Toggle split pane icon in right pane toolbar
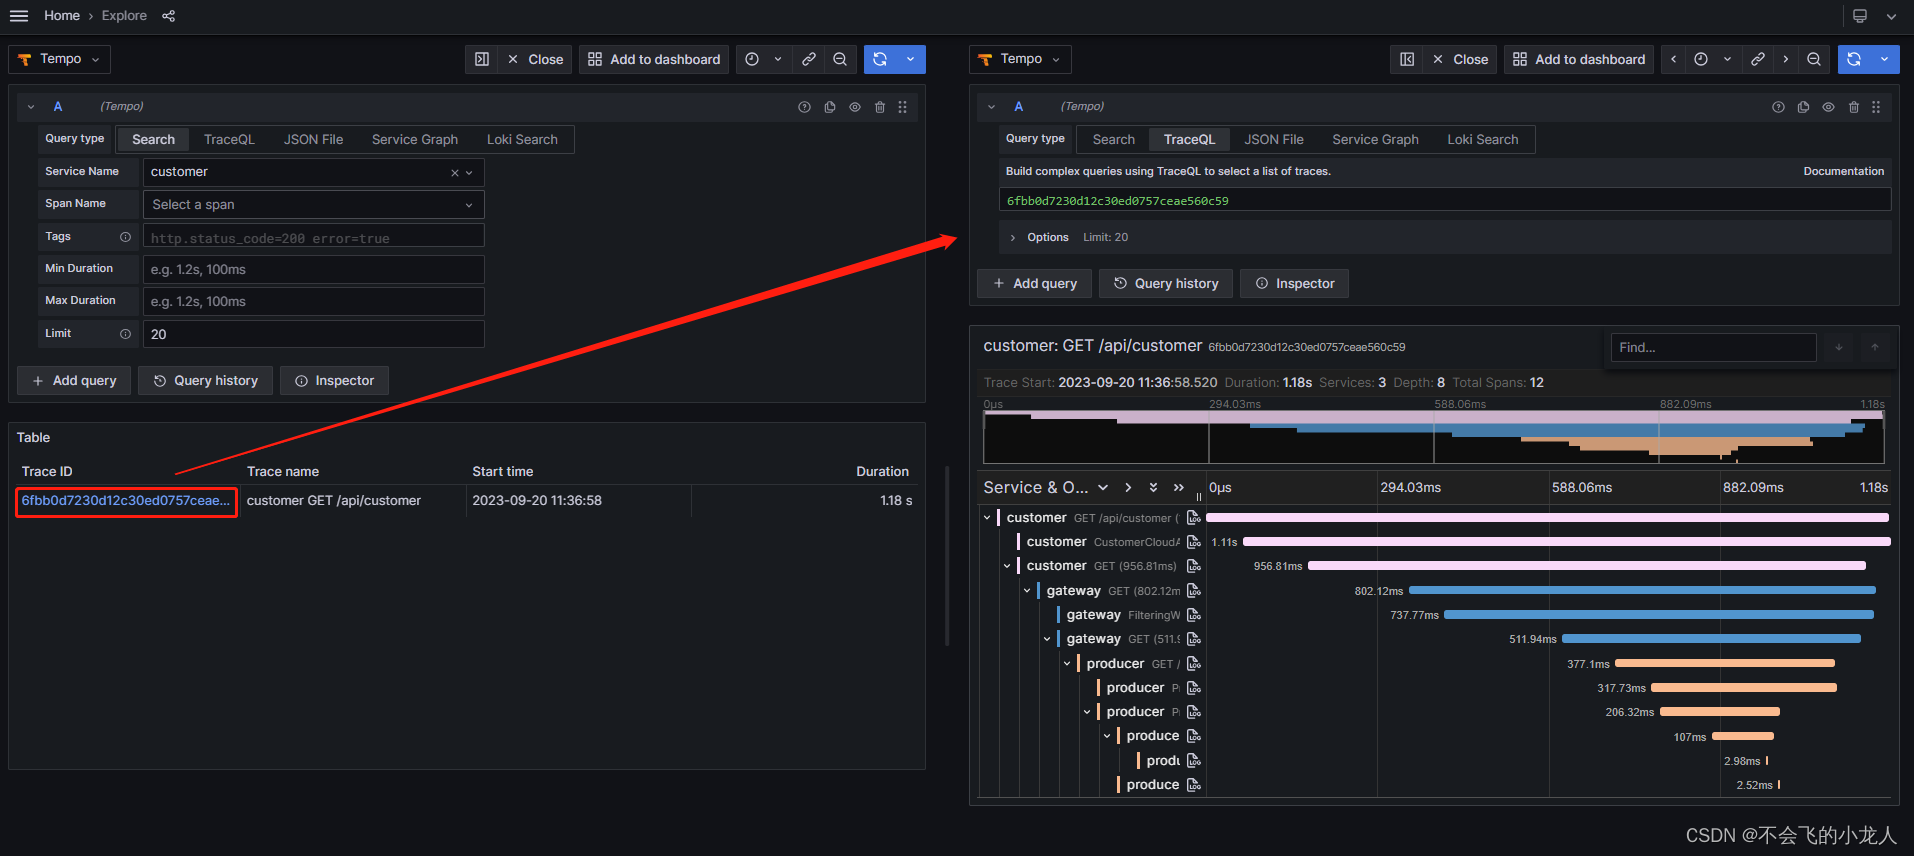This screenshot has width=1914, height=856. [x=1407, y=60]
